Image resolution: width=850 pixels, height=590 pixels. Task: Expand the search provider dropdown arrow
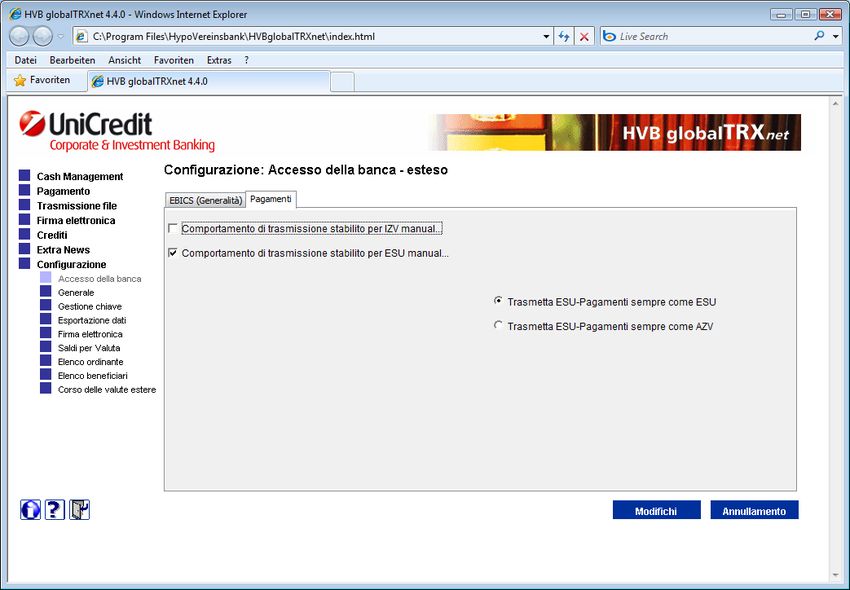tap(836, 36)
